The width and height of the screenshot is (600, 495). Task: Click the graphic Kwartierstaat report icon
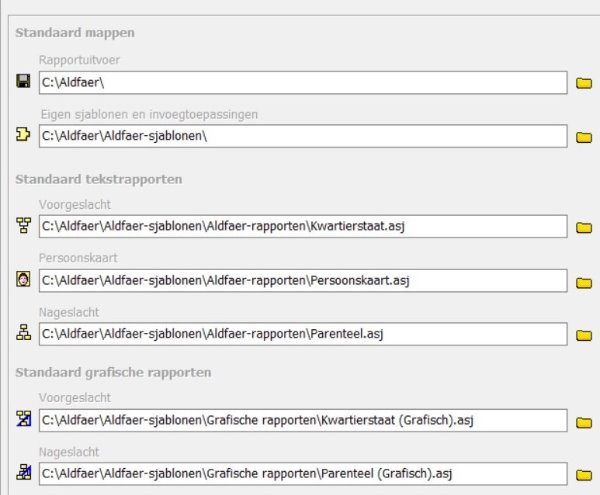23,419
